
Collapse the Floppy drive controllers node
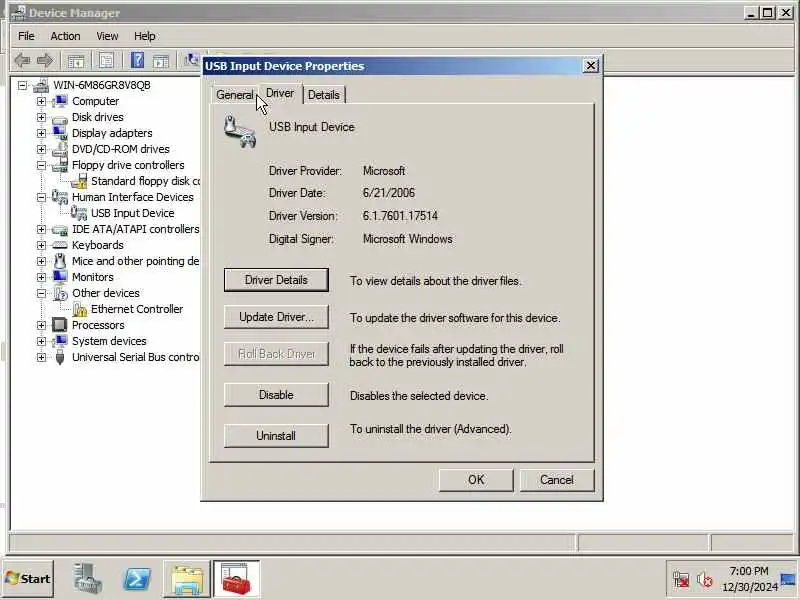[x=41, y=165]
